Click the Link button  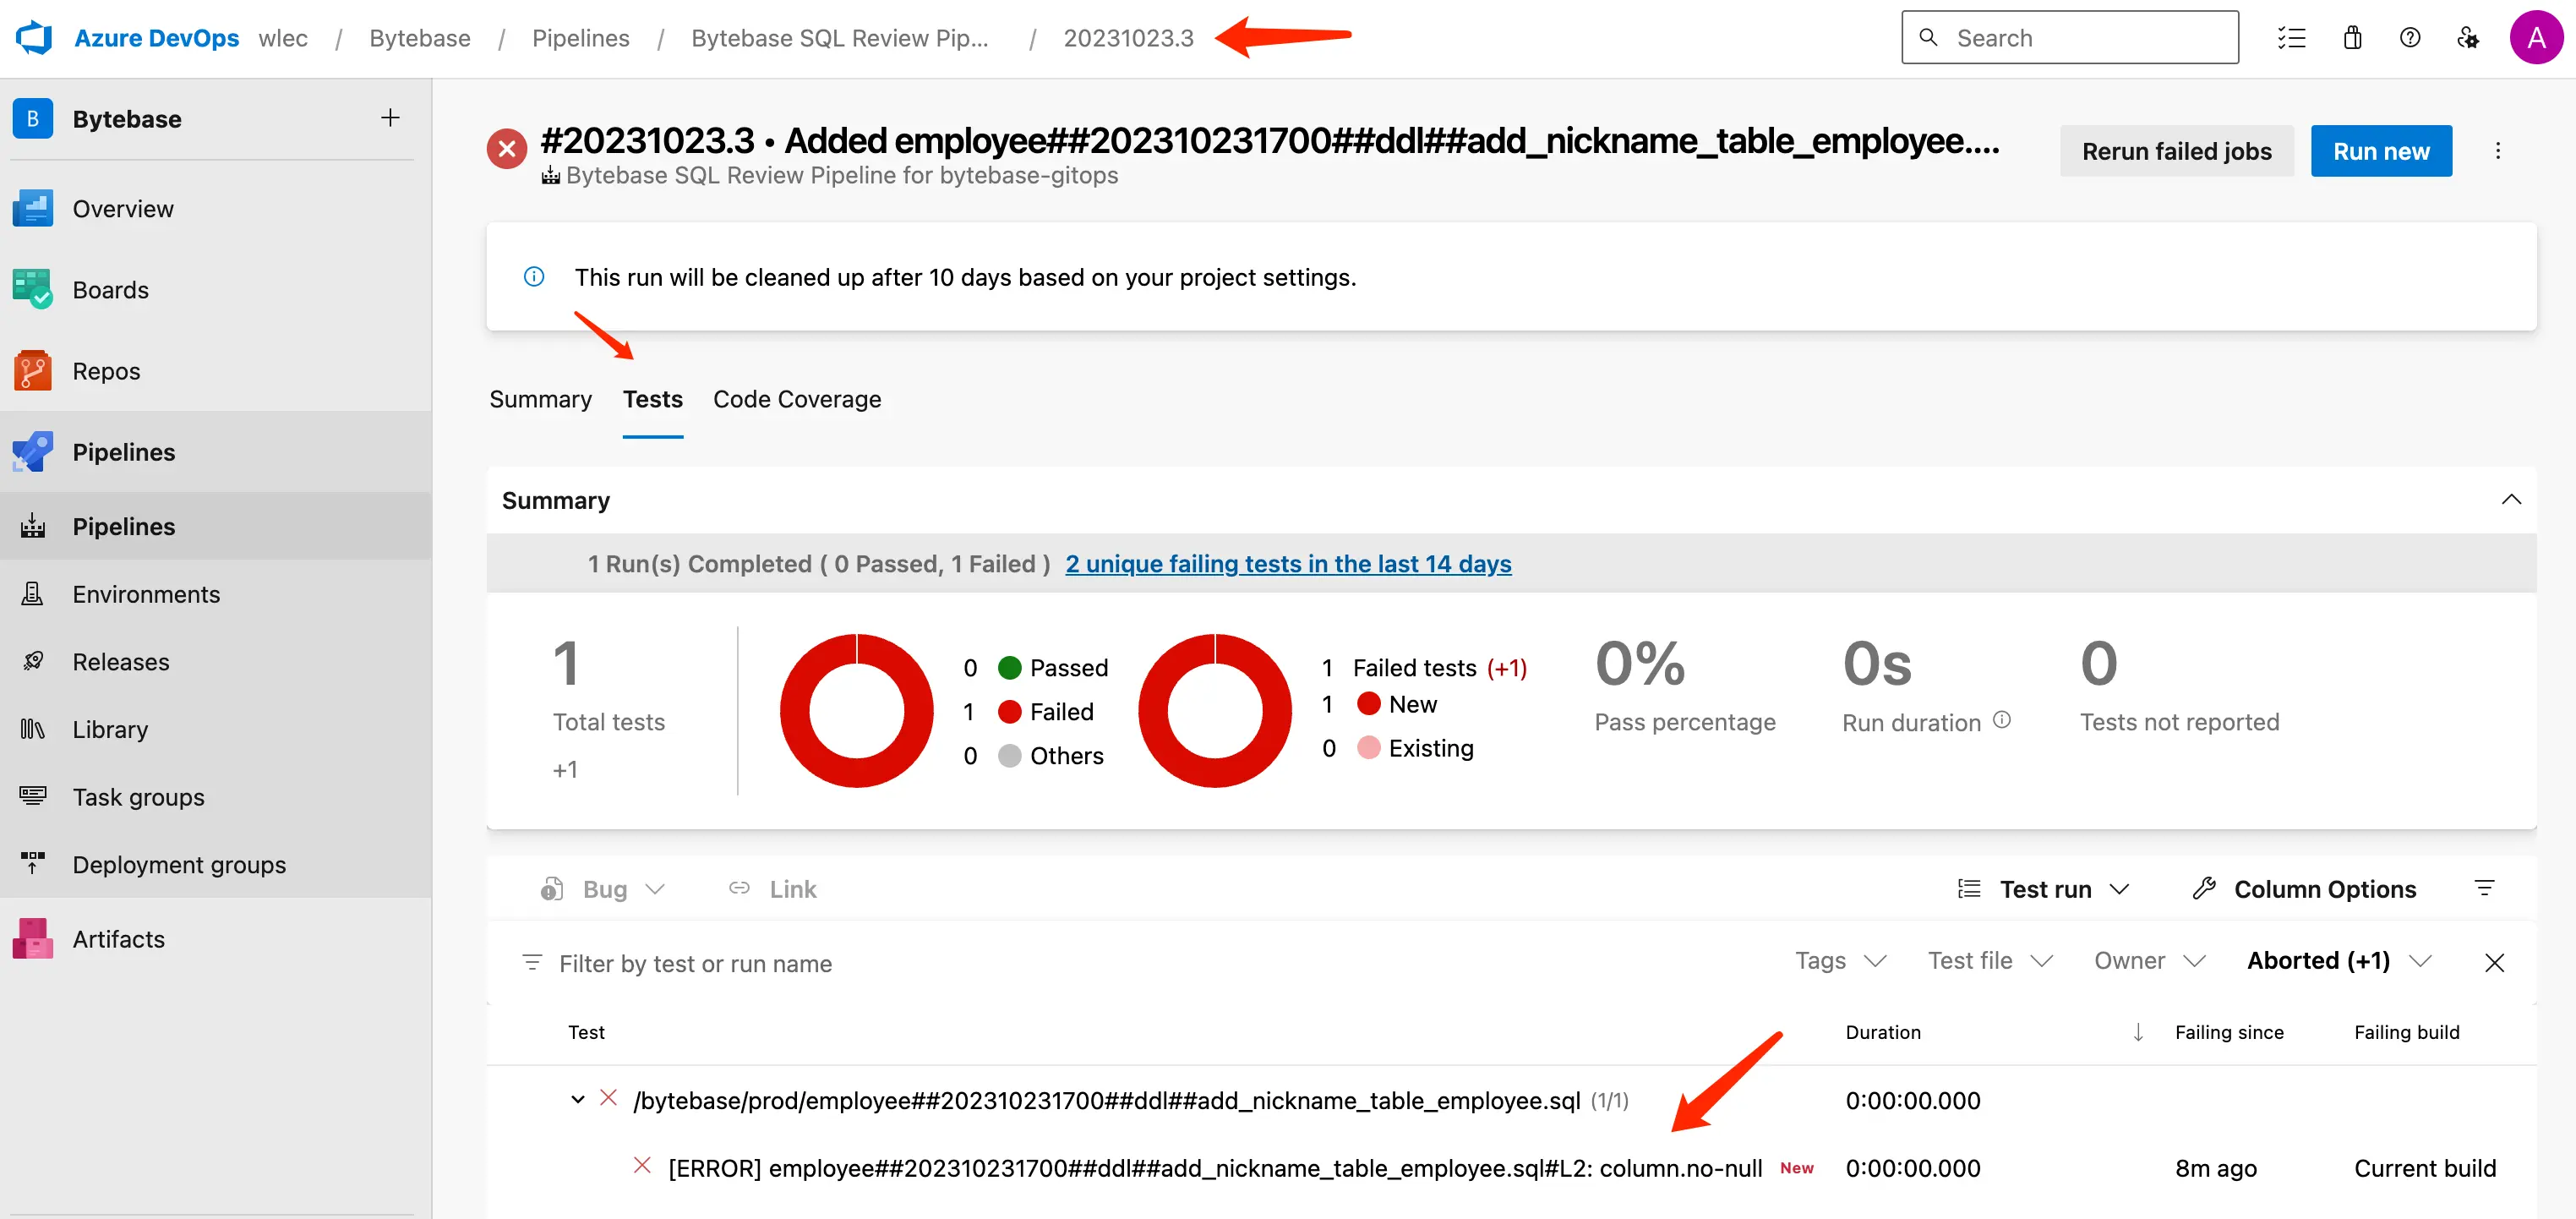tap(772, 889)
